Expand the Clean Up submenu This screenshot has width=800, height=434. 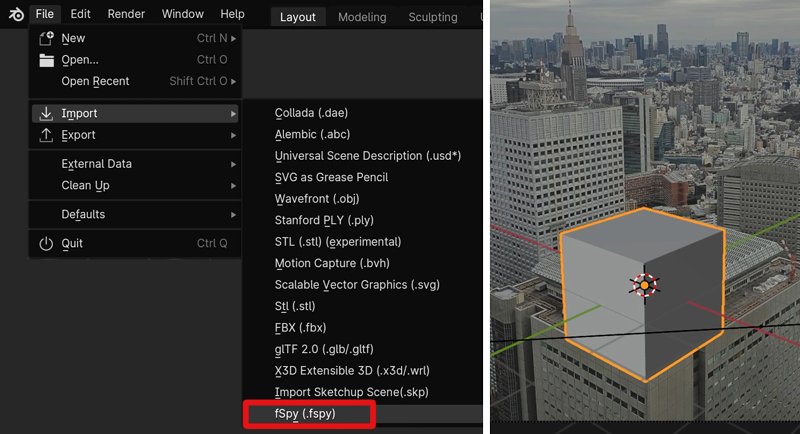point(136,185)
